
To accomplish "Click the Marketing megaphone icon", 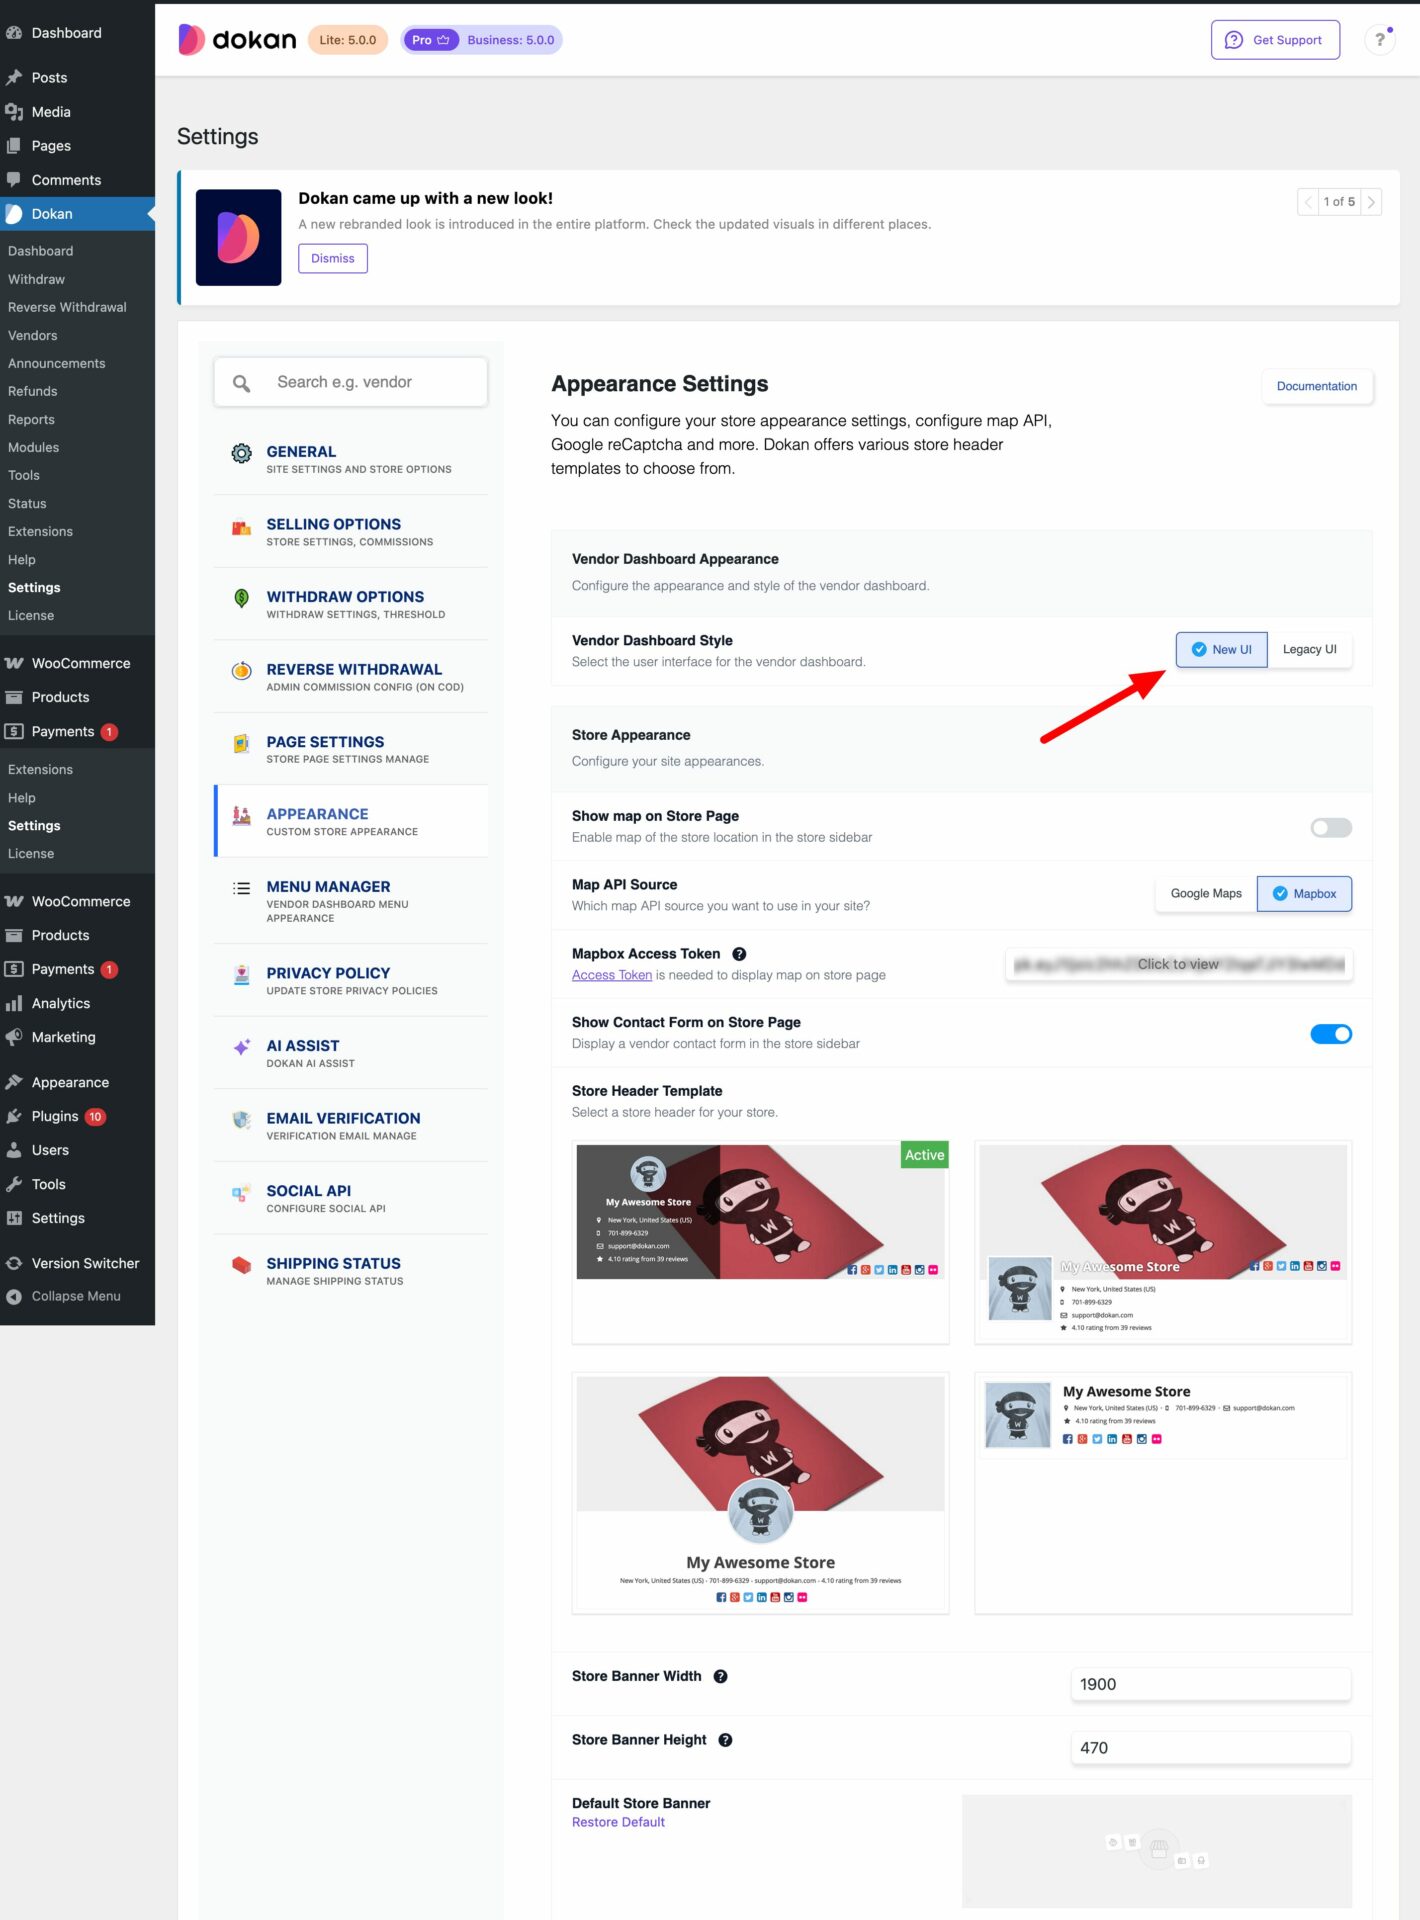I will [14, 1038].
